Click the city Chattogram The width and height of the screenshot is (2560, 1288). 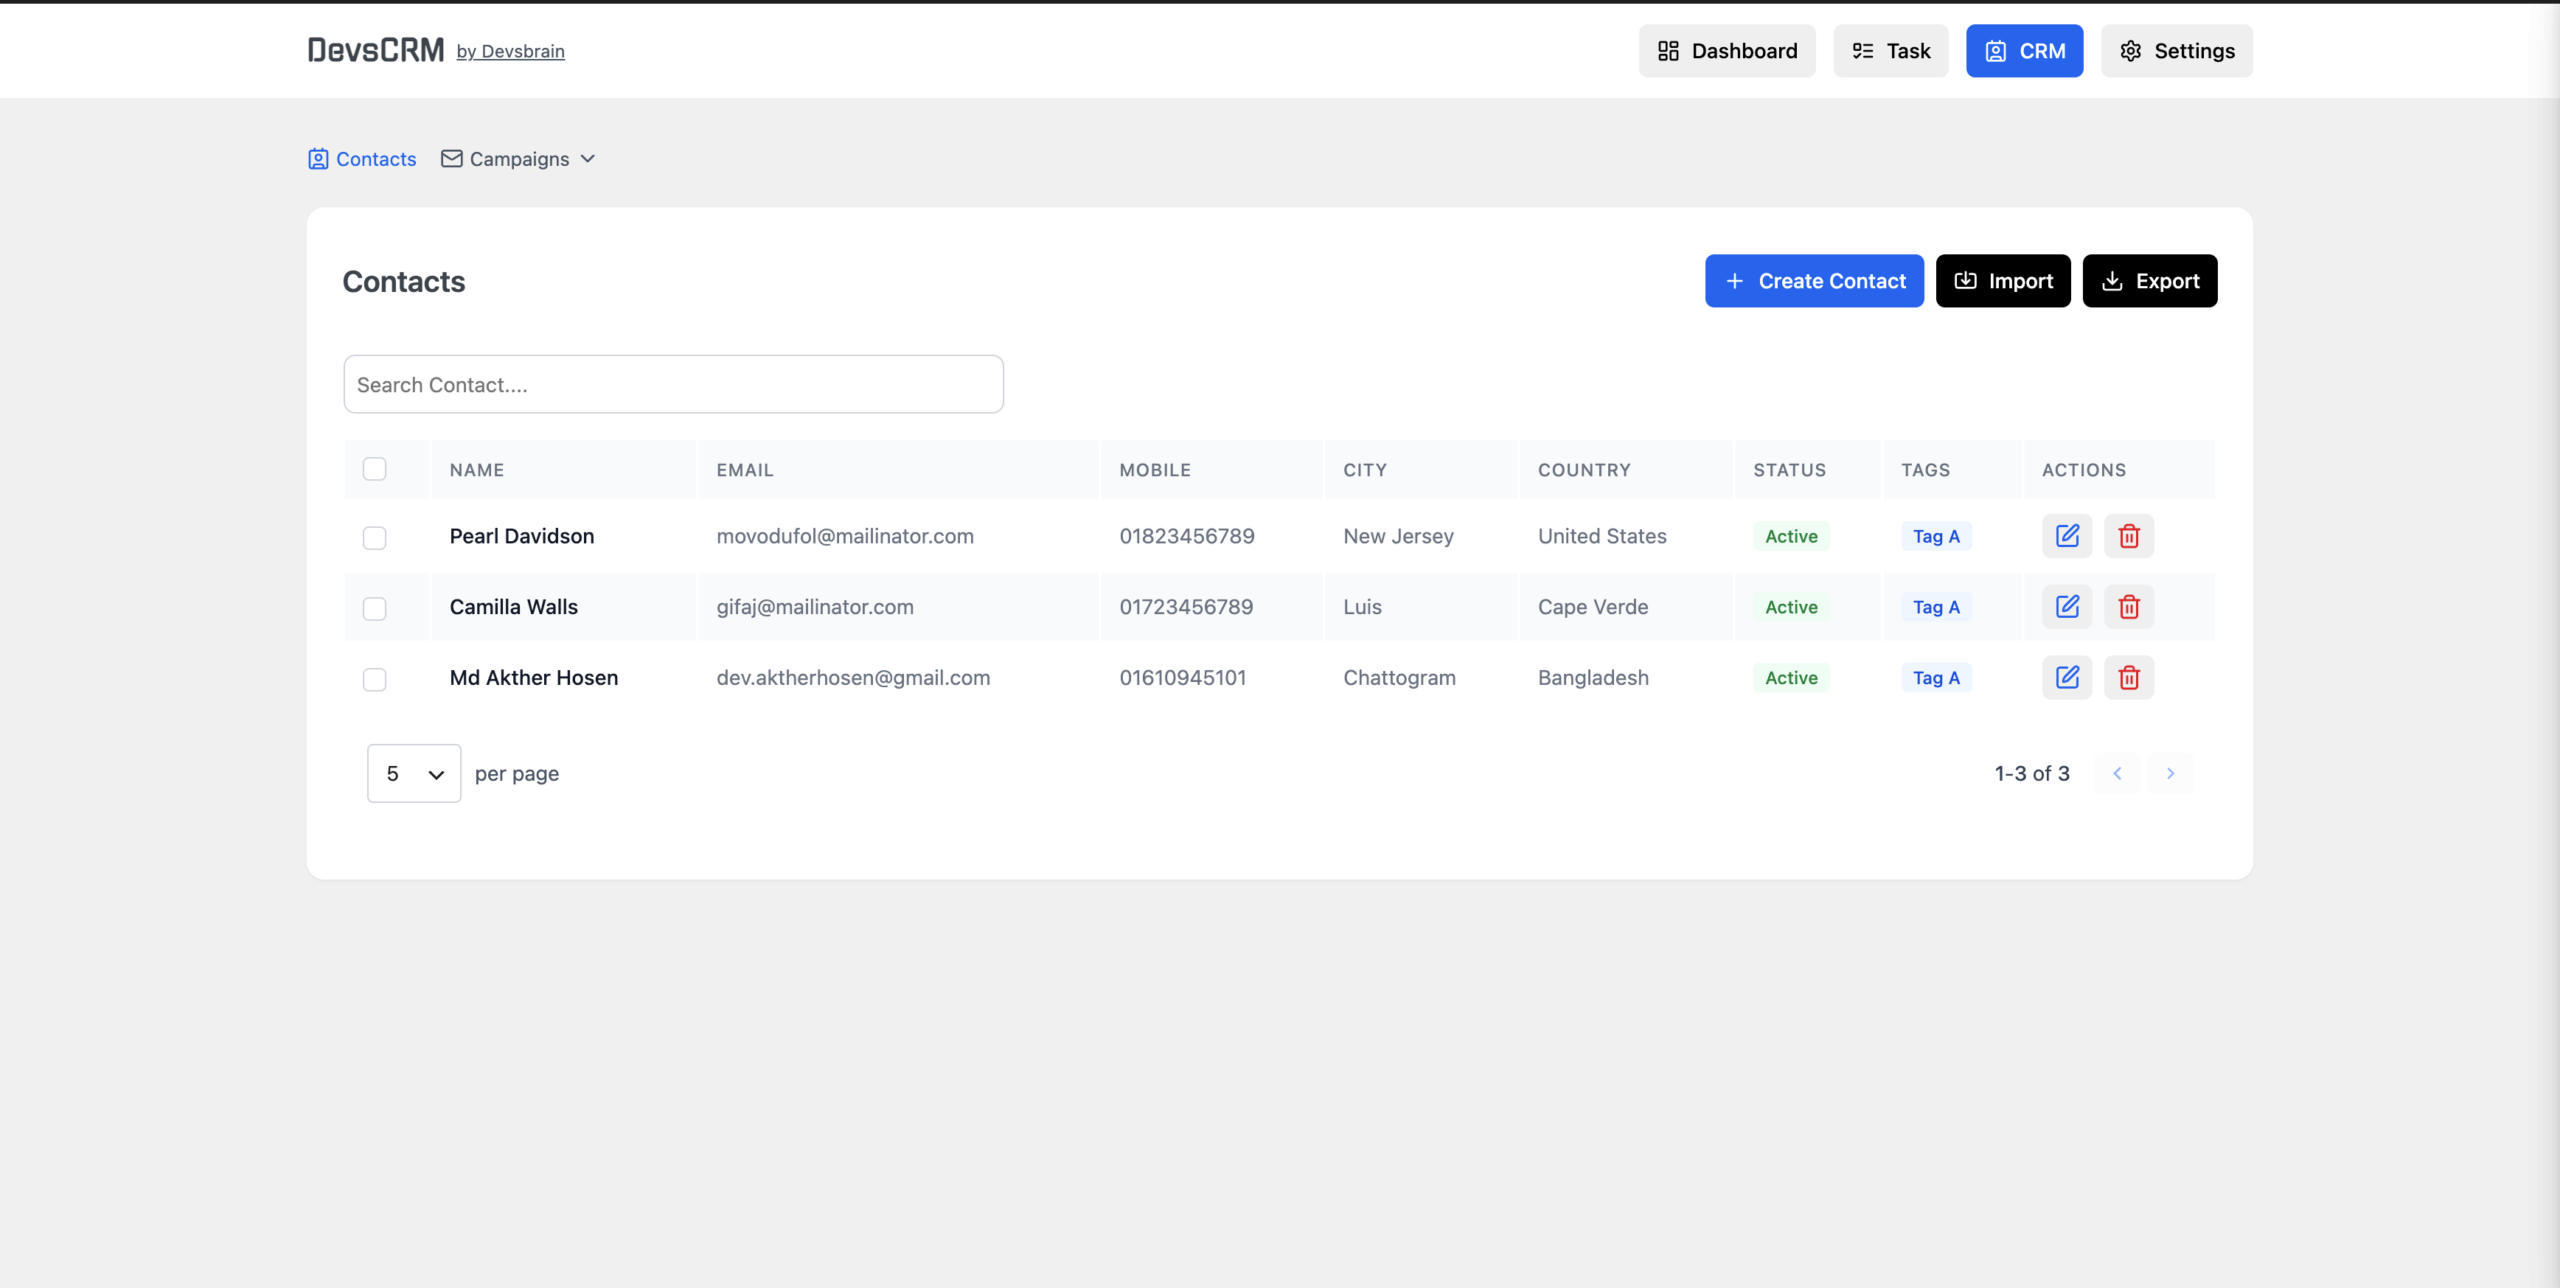[1399, 678]
